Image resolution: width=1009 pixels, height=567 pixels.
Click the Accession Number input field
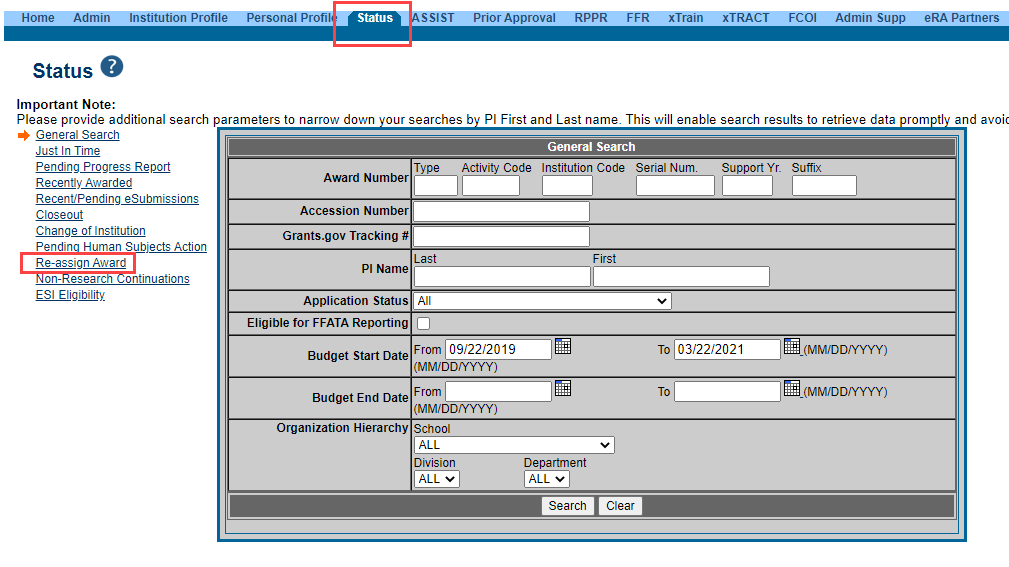(x=501, y=212)
